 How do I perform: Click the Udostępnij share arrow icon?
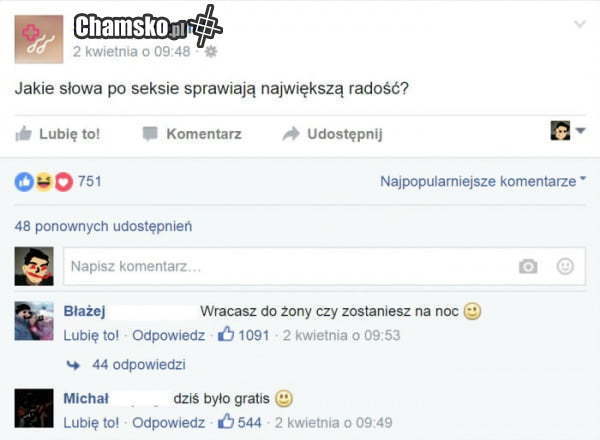(291, 134)
